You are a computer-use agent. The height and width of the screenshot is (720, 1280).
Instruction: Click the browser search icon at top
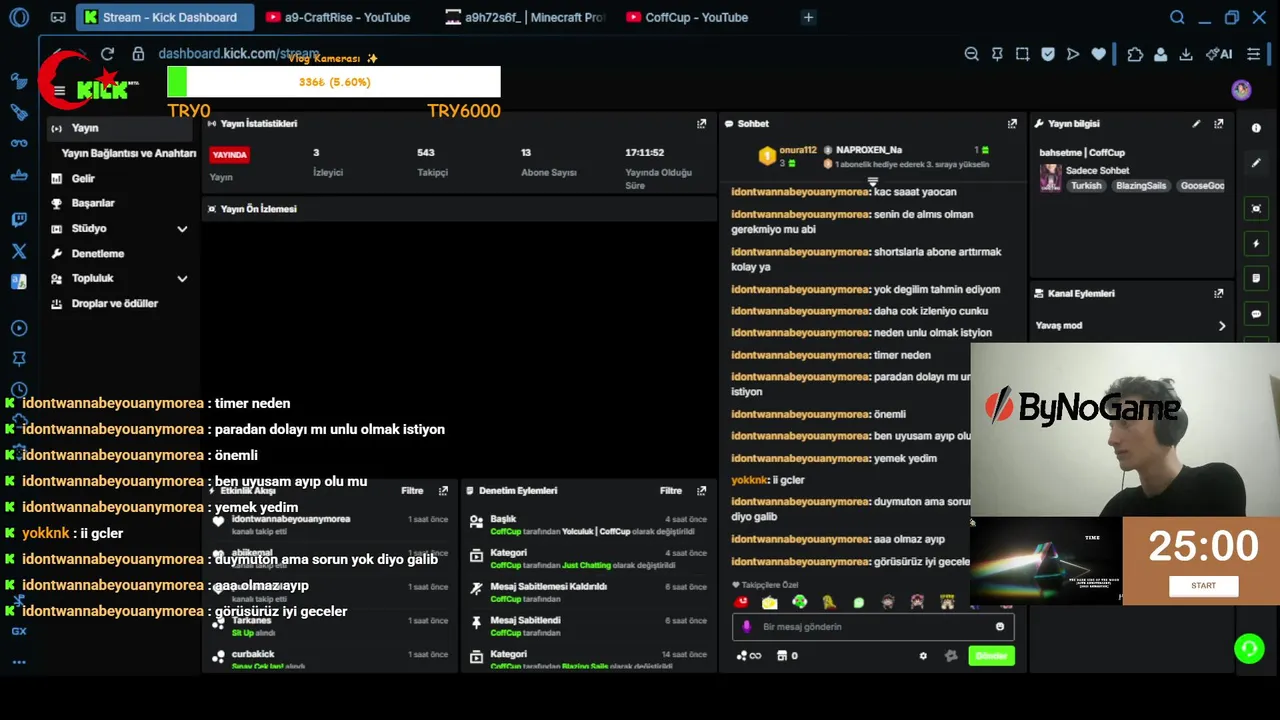point(1177,17)
